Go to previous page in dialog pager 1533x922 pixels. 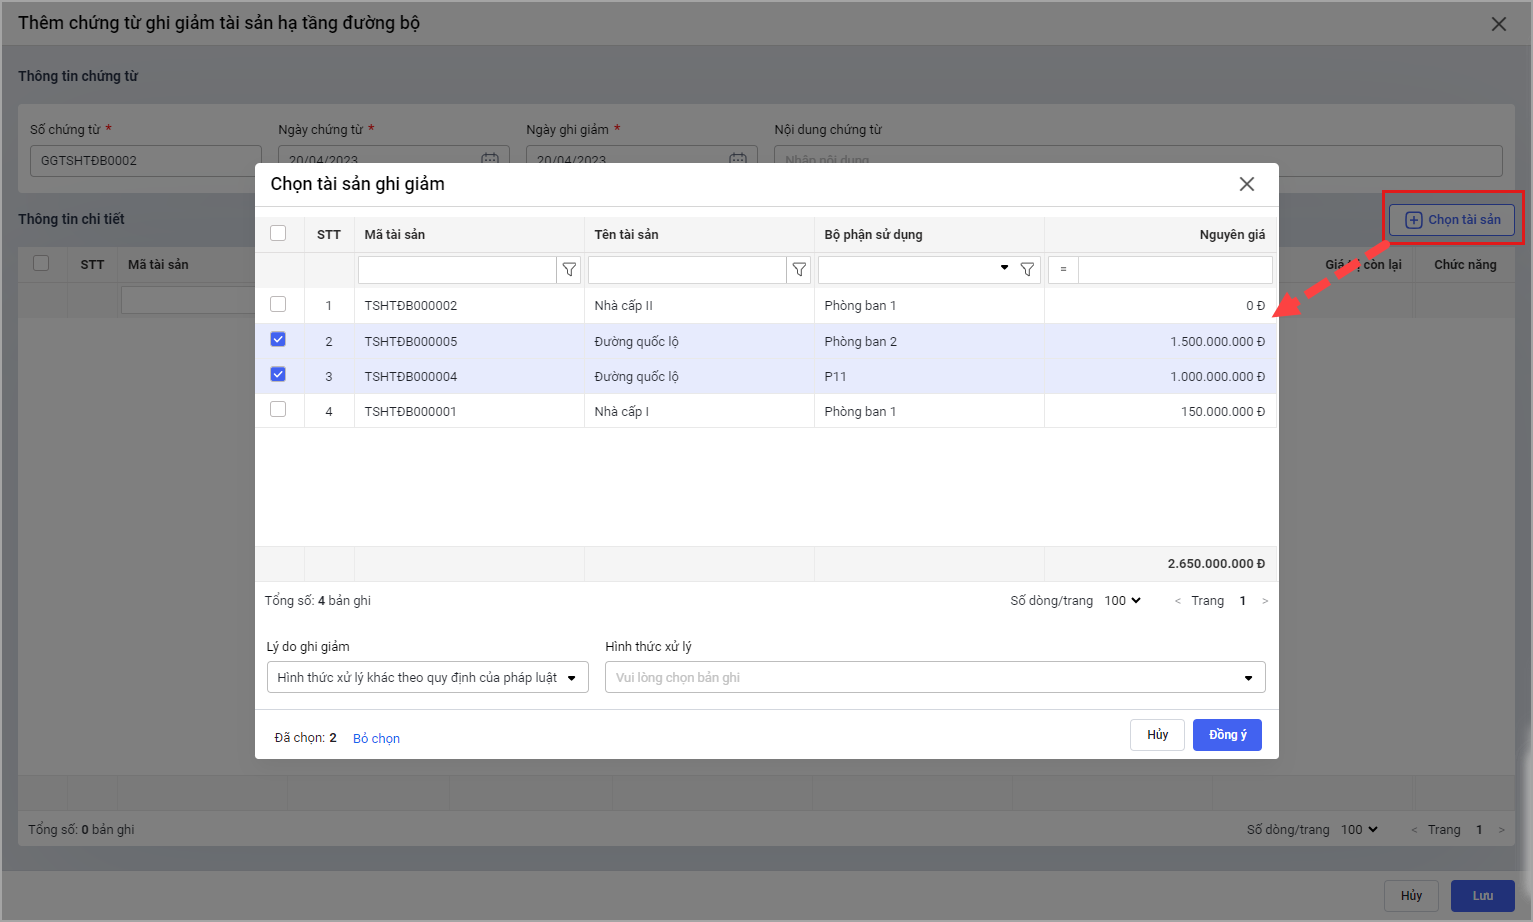click(x=1178, y=601)
